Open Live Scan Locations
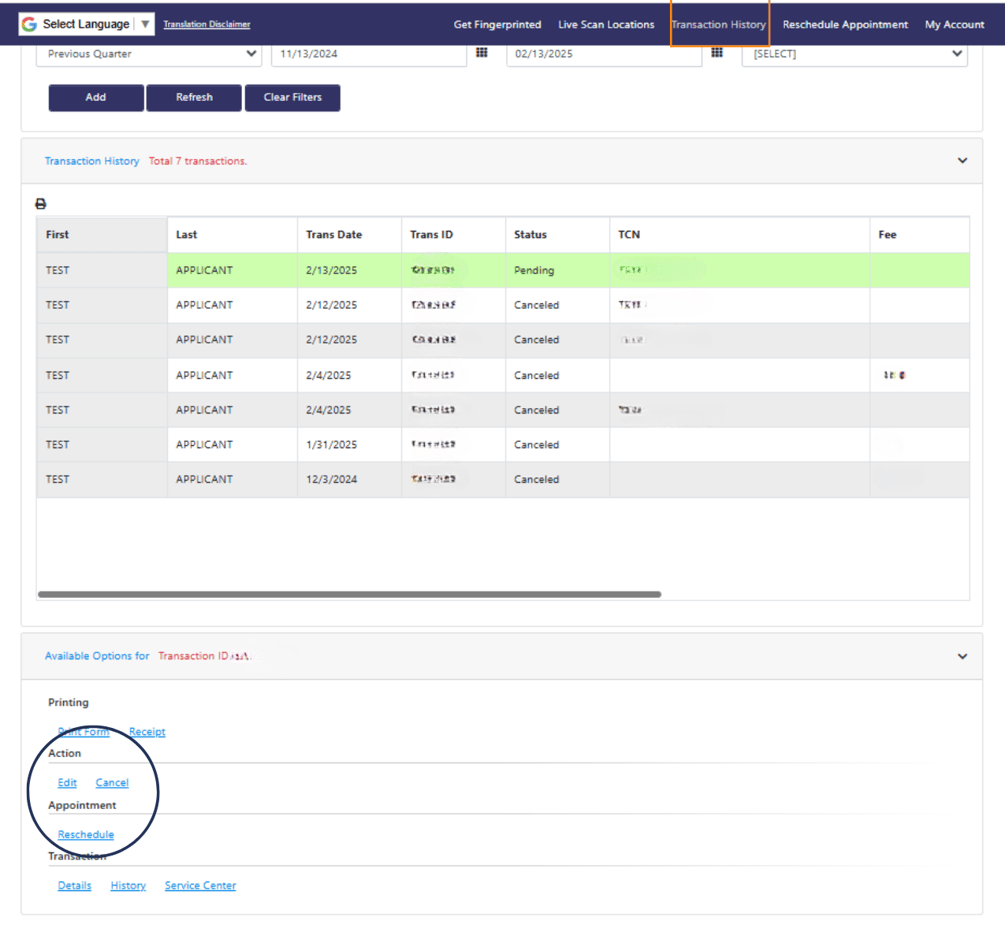 [x=606, y=24]
